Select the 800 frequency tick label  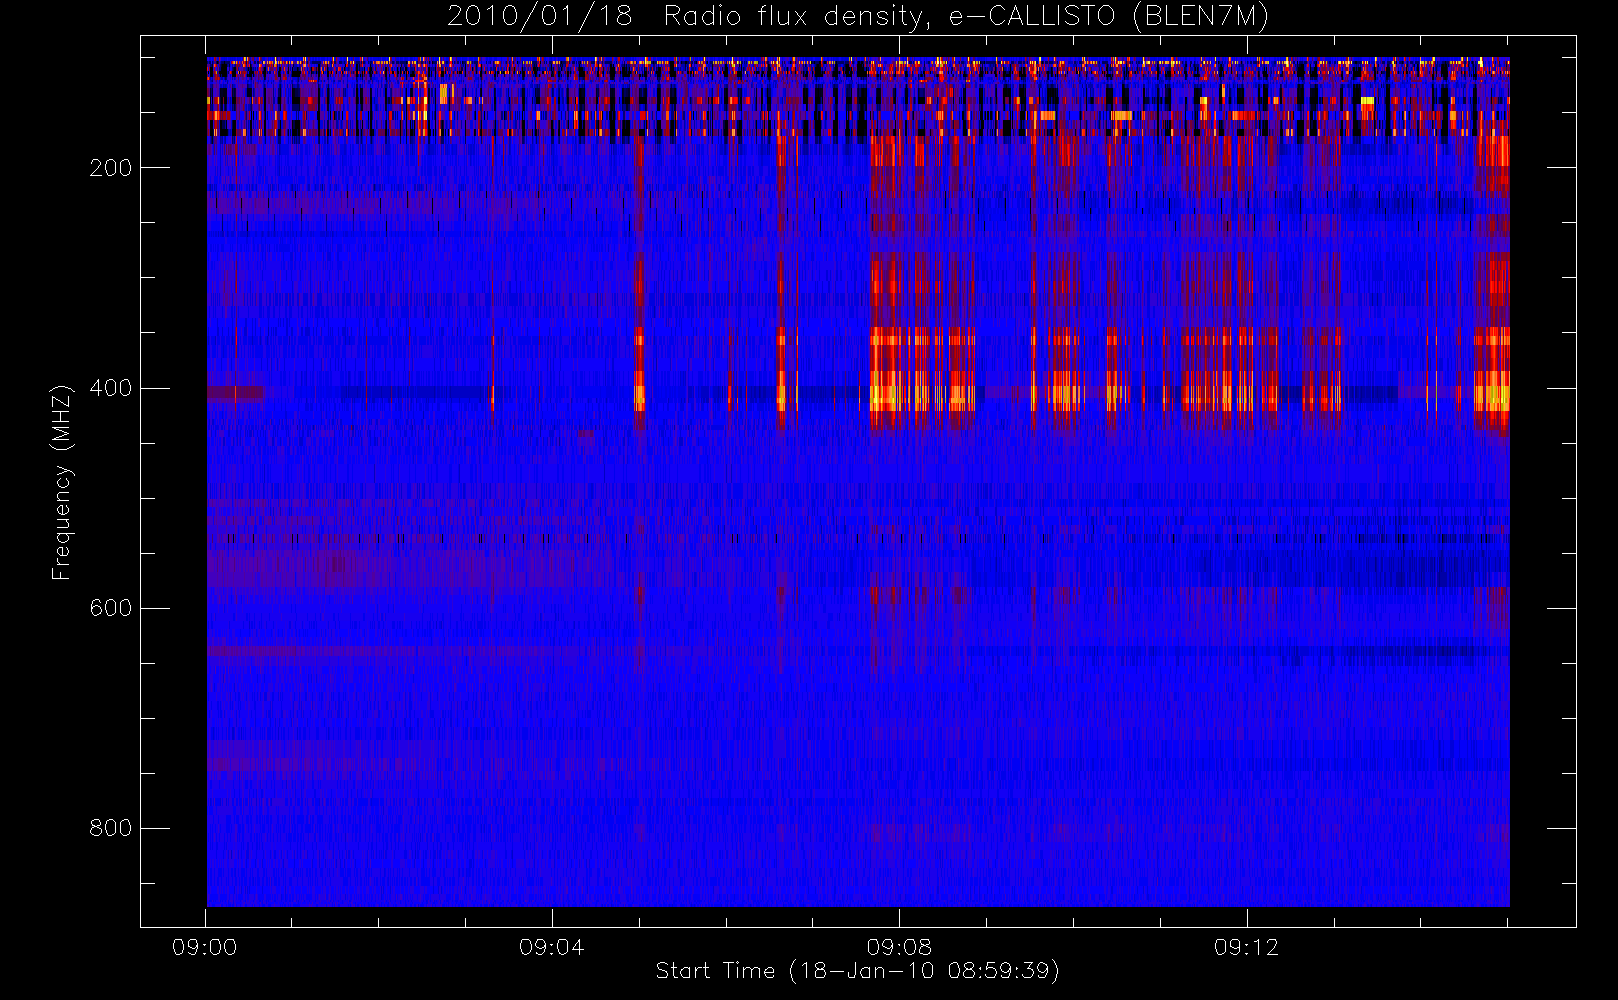pos(111,828)
